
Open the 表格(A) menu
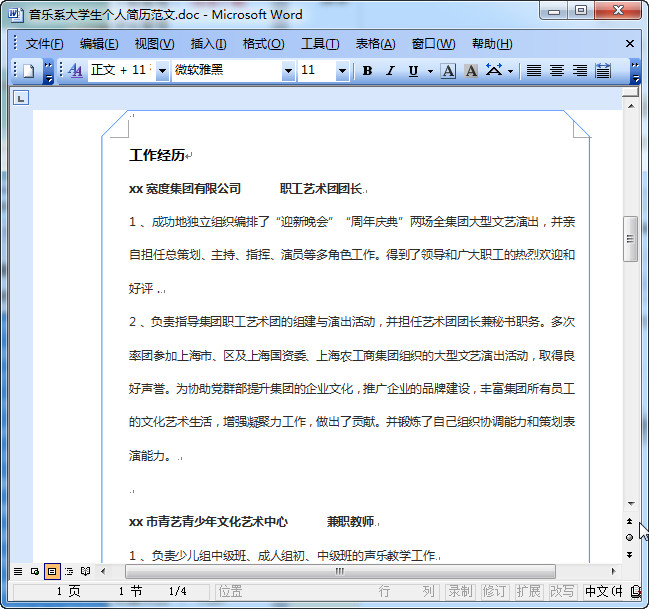[375, 44]
